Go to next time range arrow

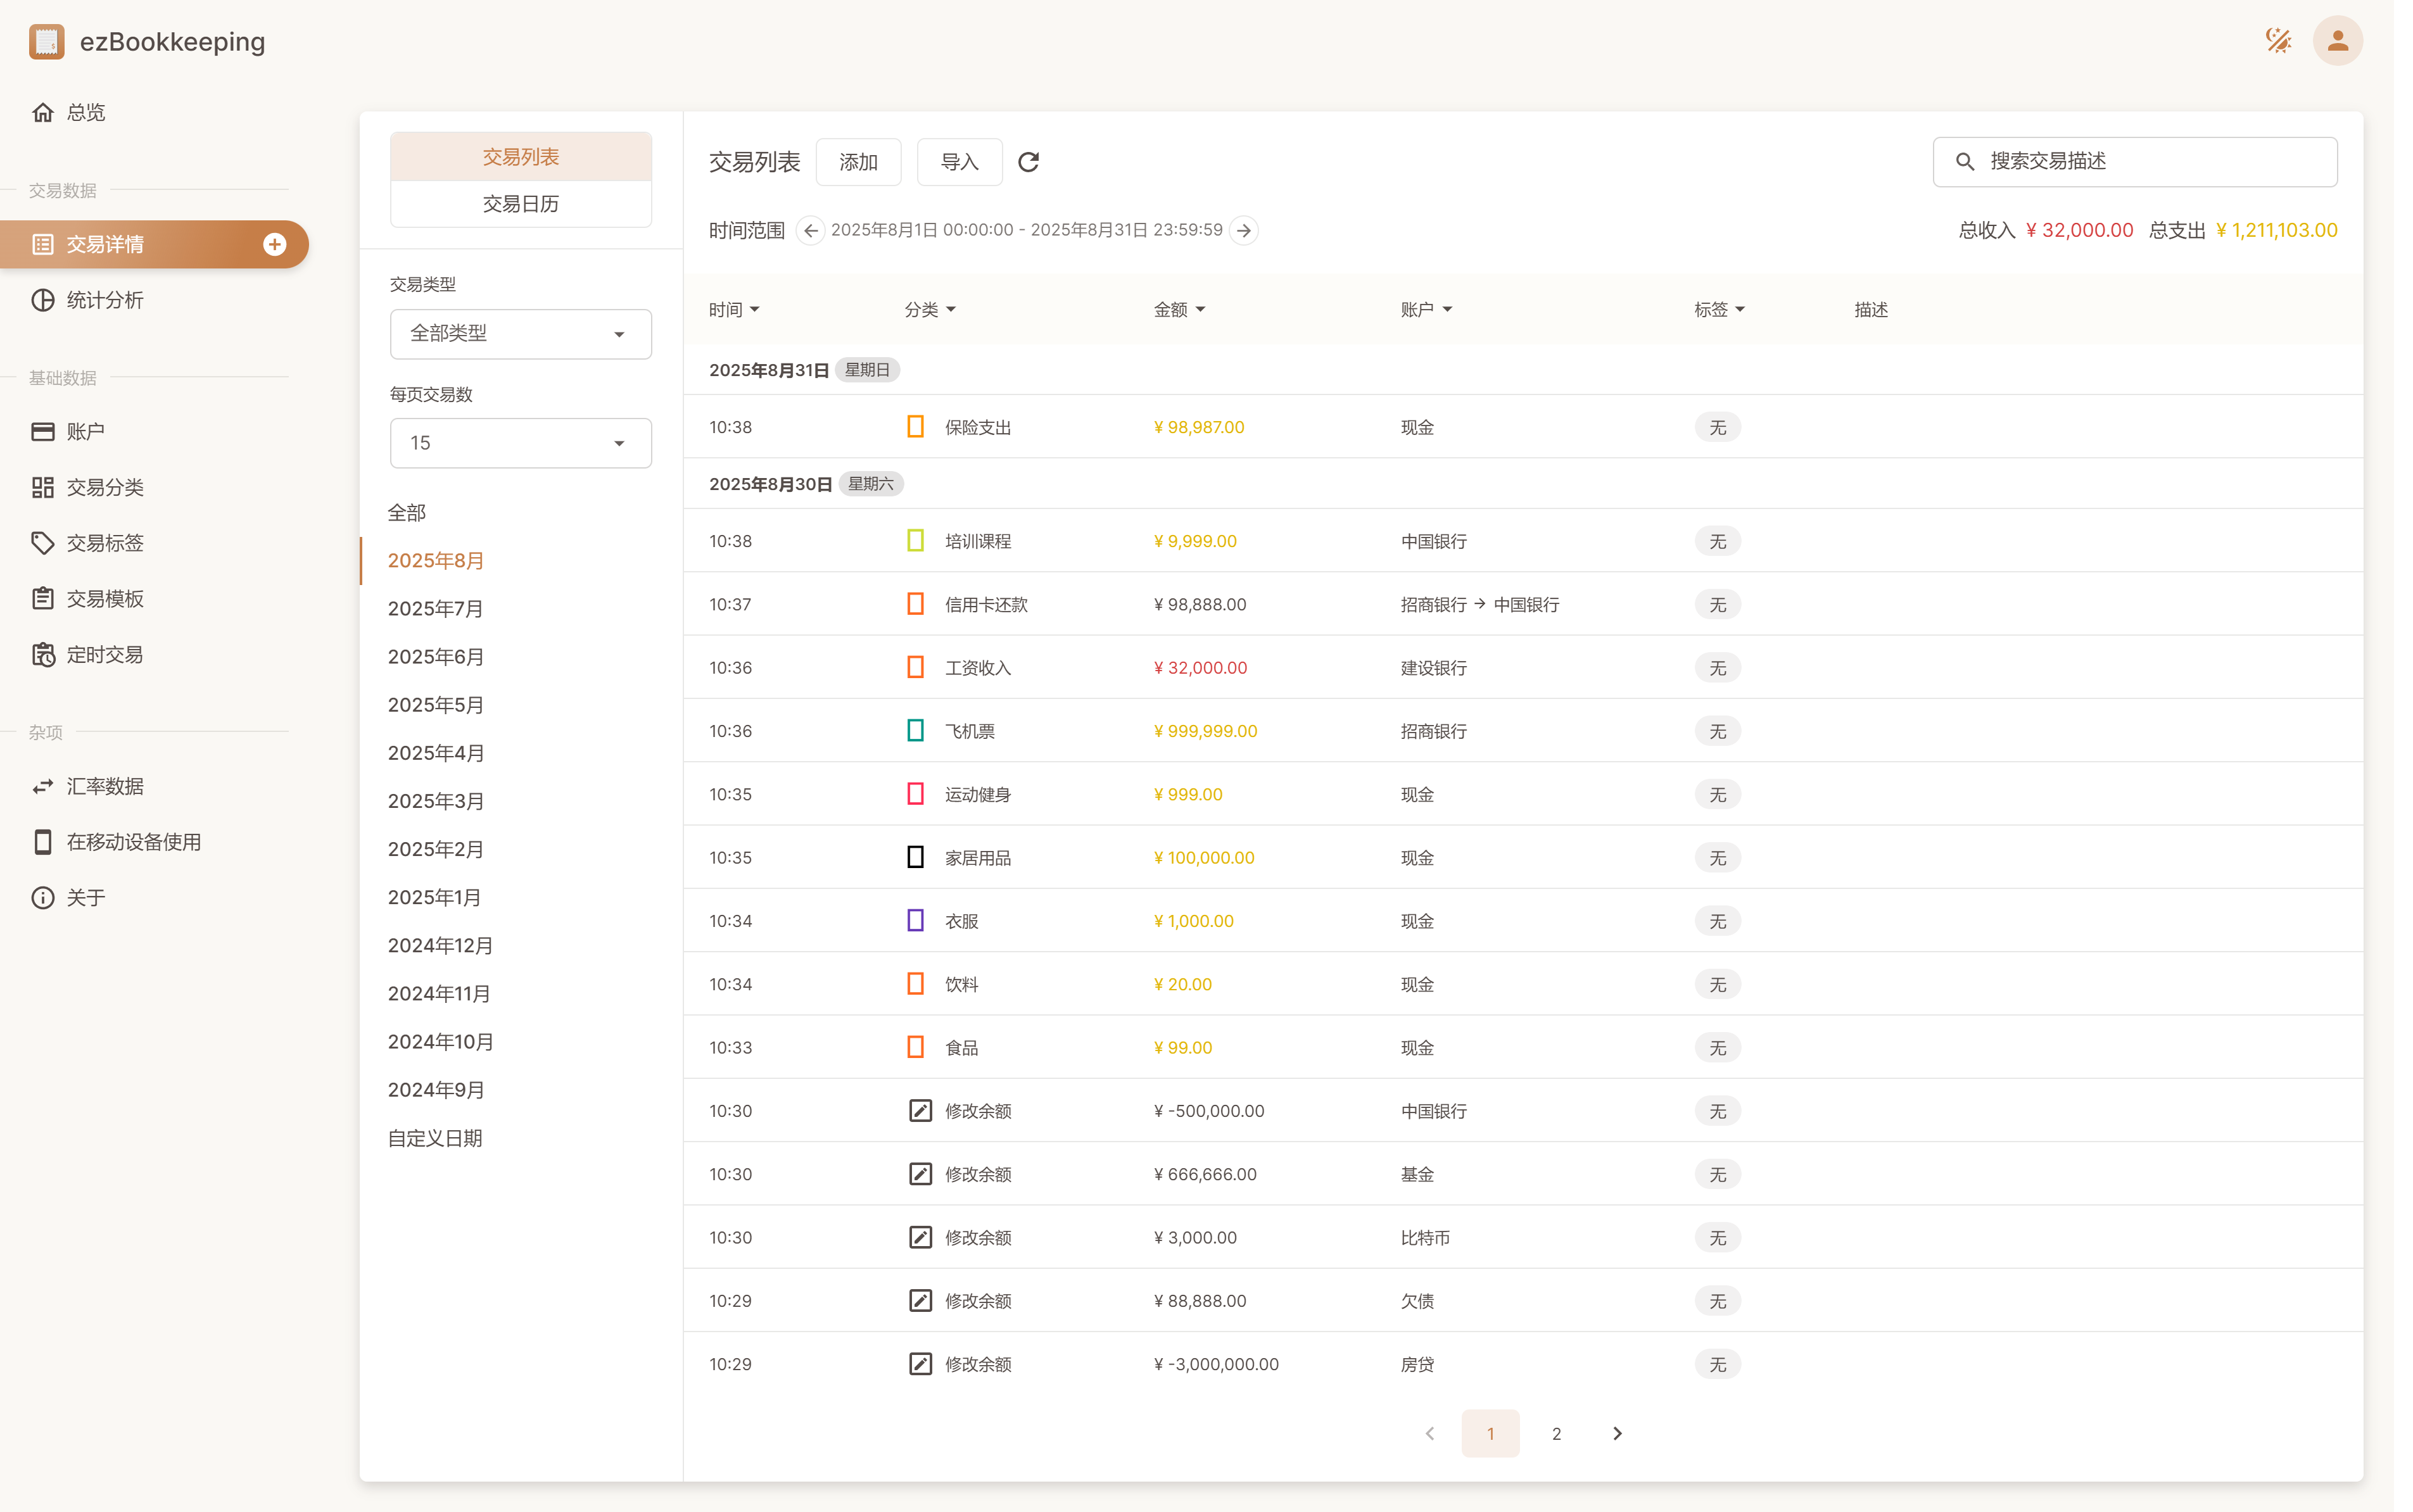(x=1243, y=231)
